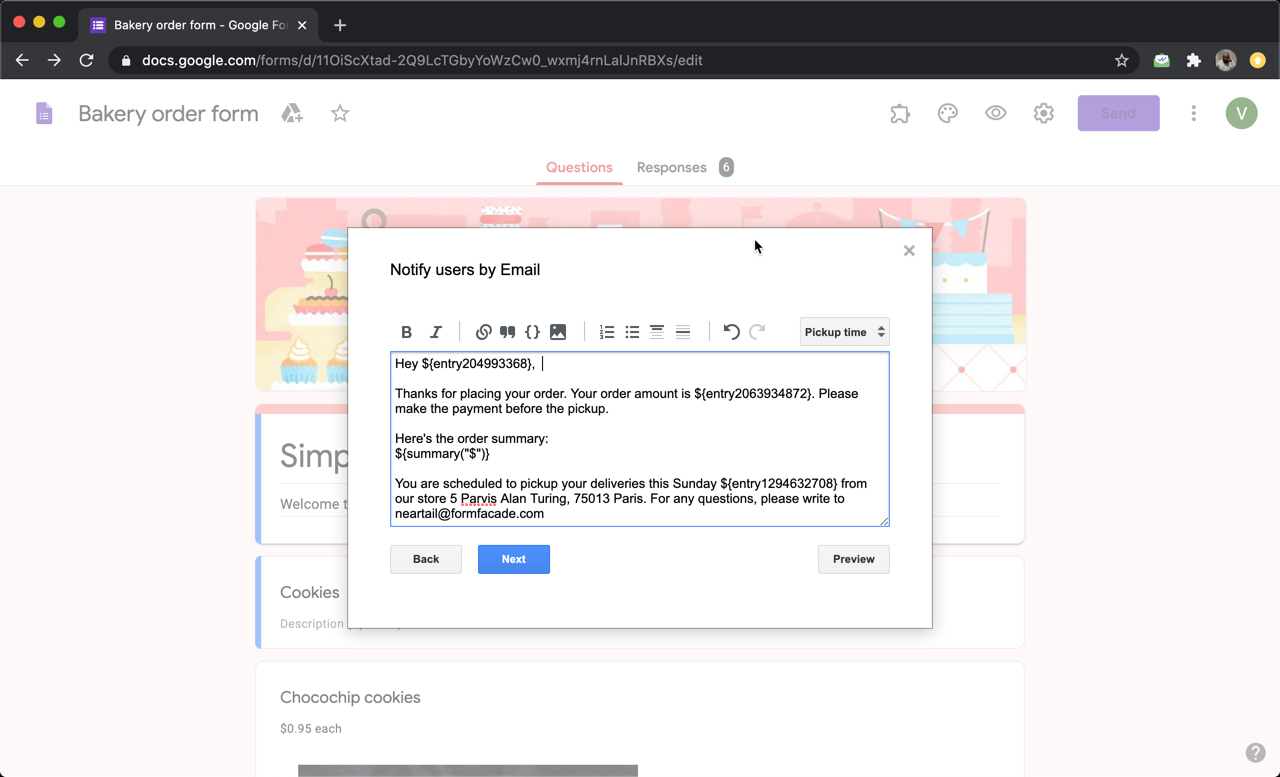Toggle bold formatting in the email editor
Image resolution: width=1280 pixels, height=777 pixels.
click(406, 331)
